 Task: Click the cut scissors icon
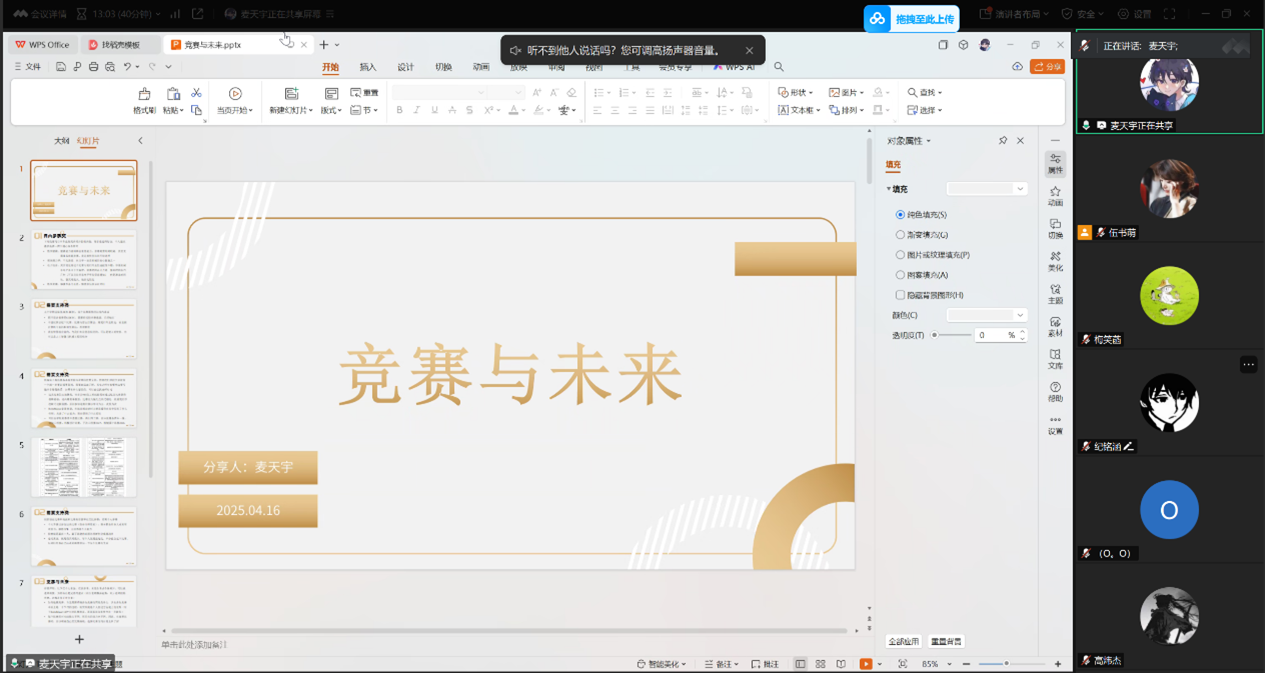click(196, 93)
